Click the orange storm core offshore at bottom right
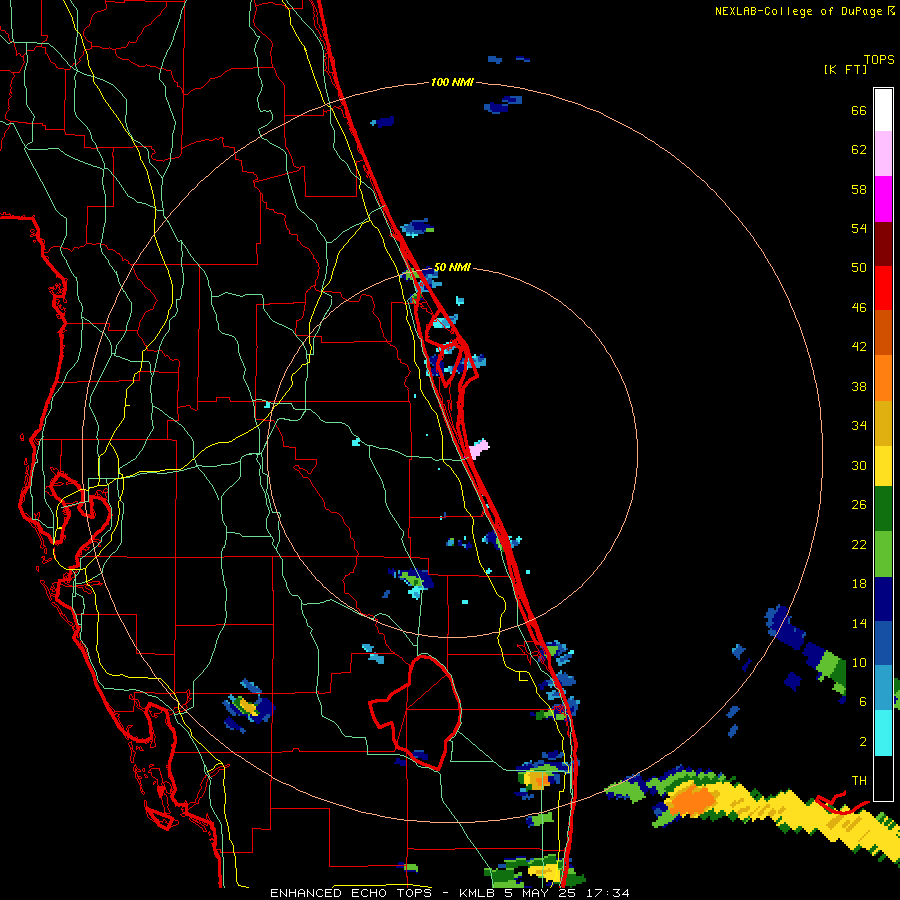This screenshot has height=900, width=900. 692,800
